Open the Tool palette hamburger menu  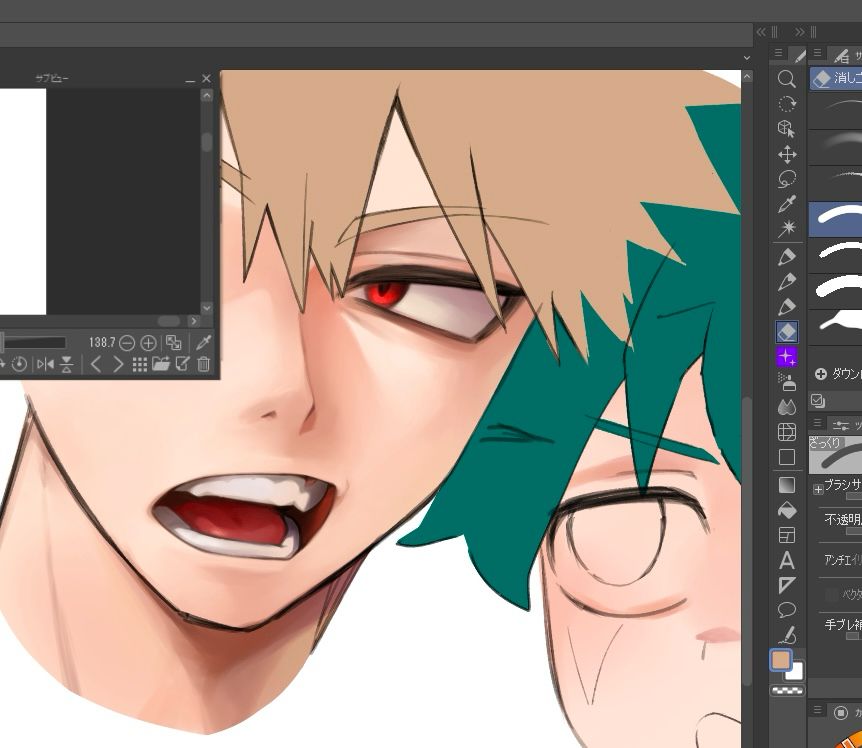click(778, 53)
